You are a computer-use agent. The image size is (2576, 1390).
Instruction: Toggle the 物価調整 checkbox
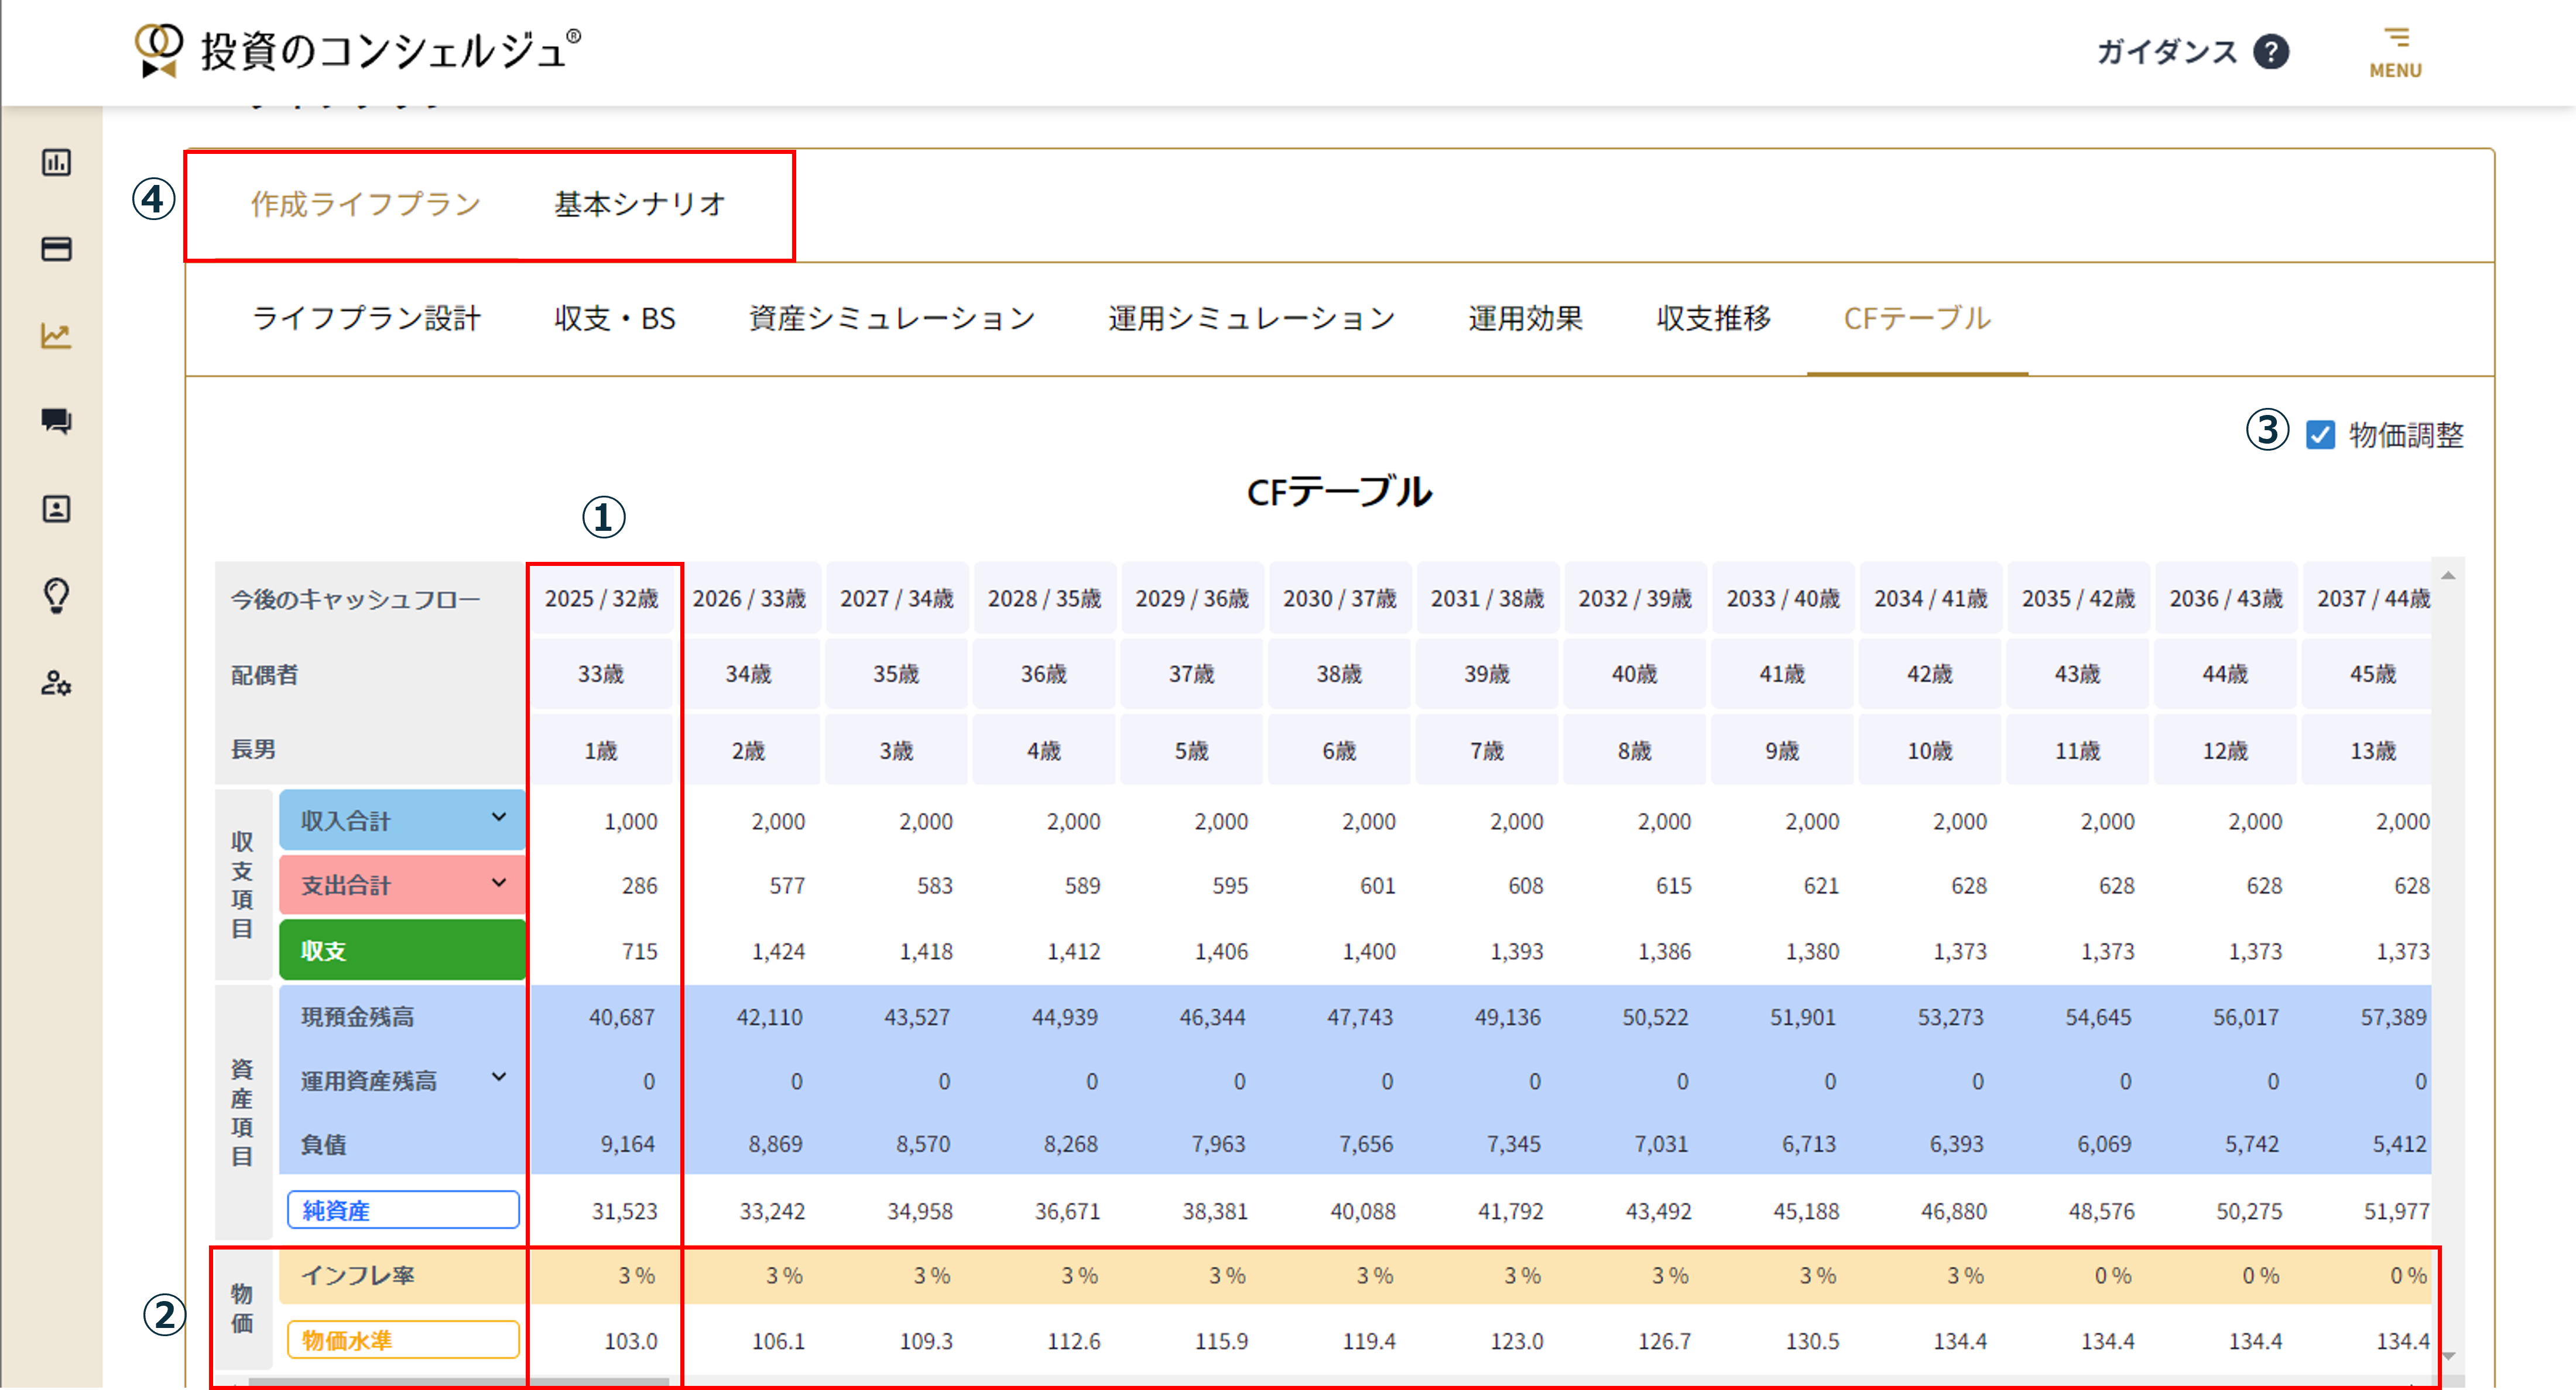[2320, 435]
